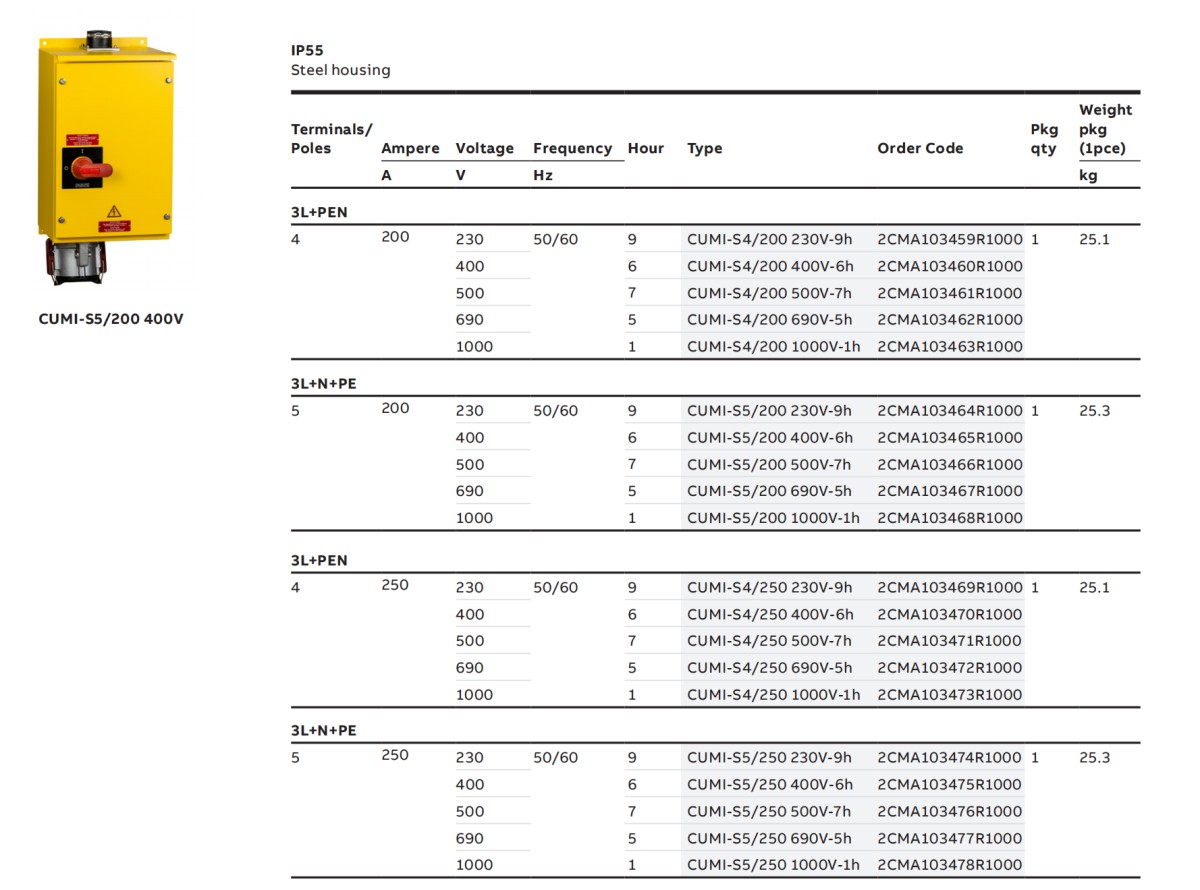Select type CUMI-S4/250 500V-7h
1200x890 pixels.
[770, 641]
